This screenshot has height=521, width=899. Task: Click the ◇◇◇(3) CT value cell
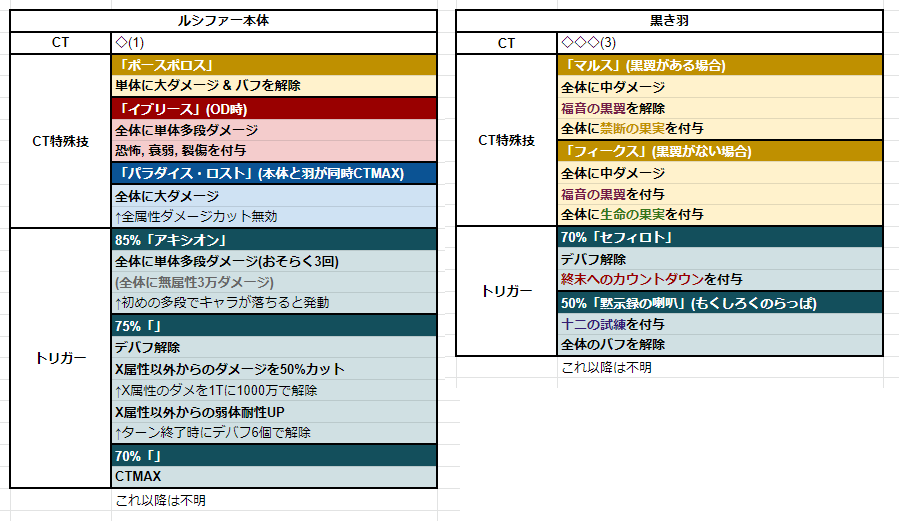720,43
